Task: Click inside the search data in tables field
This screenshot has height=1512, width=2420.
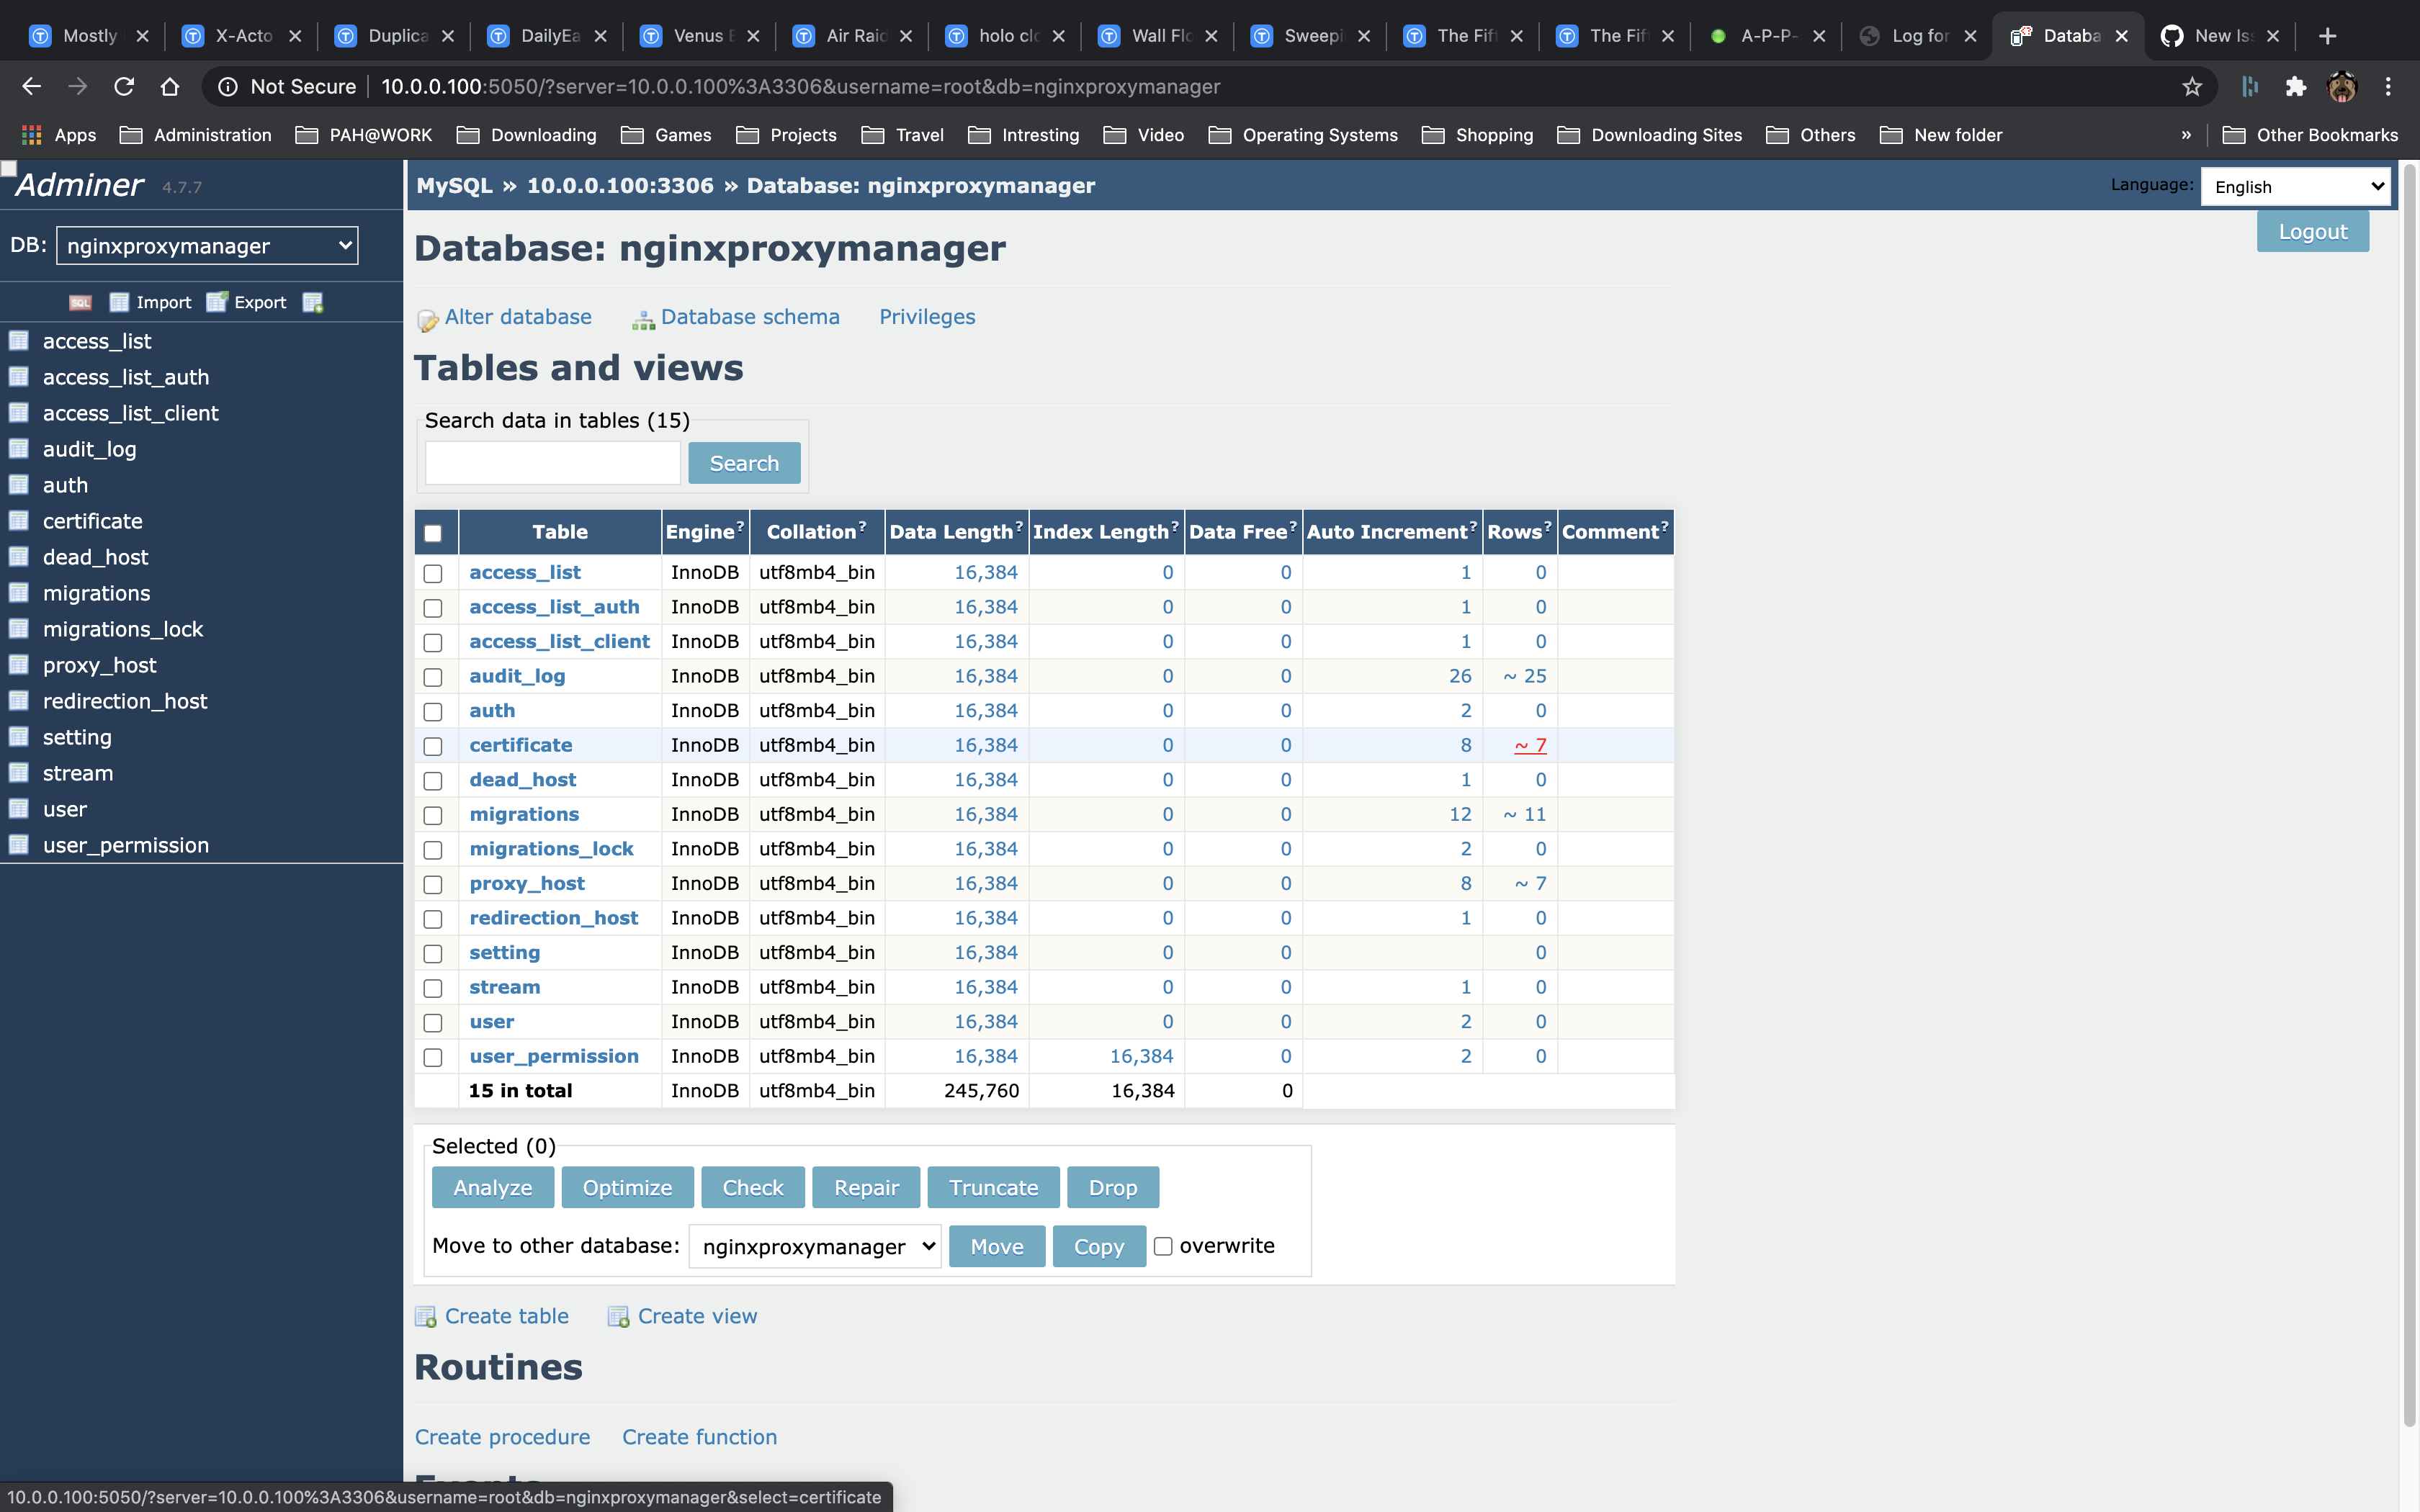Action: (551, 462)
